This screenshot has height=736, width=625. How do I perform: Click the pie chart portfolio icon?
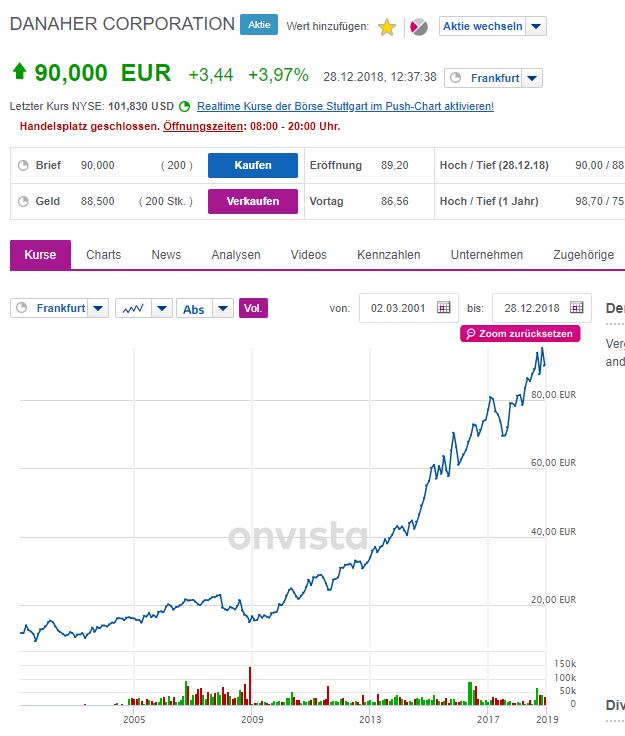(420, 27)
